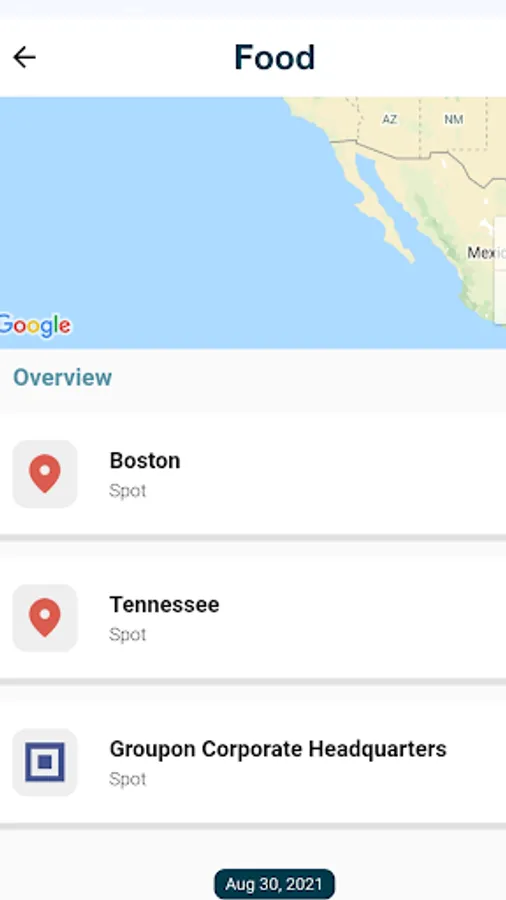Go back using the arrow icon
The width and height of the screenshot is (506, 900).
[24, 57]
